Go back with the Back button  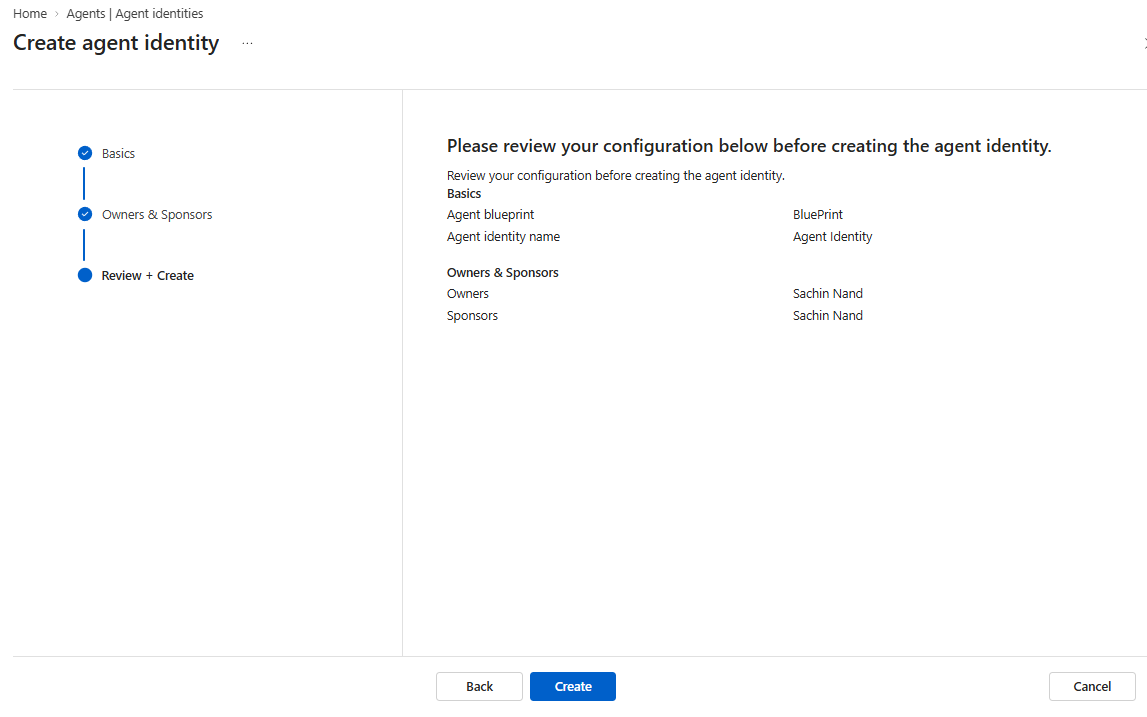pyautogui.click(x=479, y=686)
